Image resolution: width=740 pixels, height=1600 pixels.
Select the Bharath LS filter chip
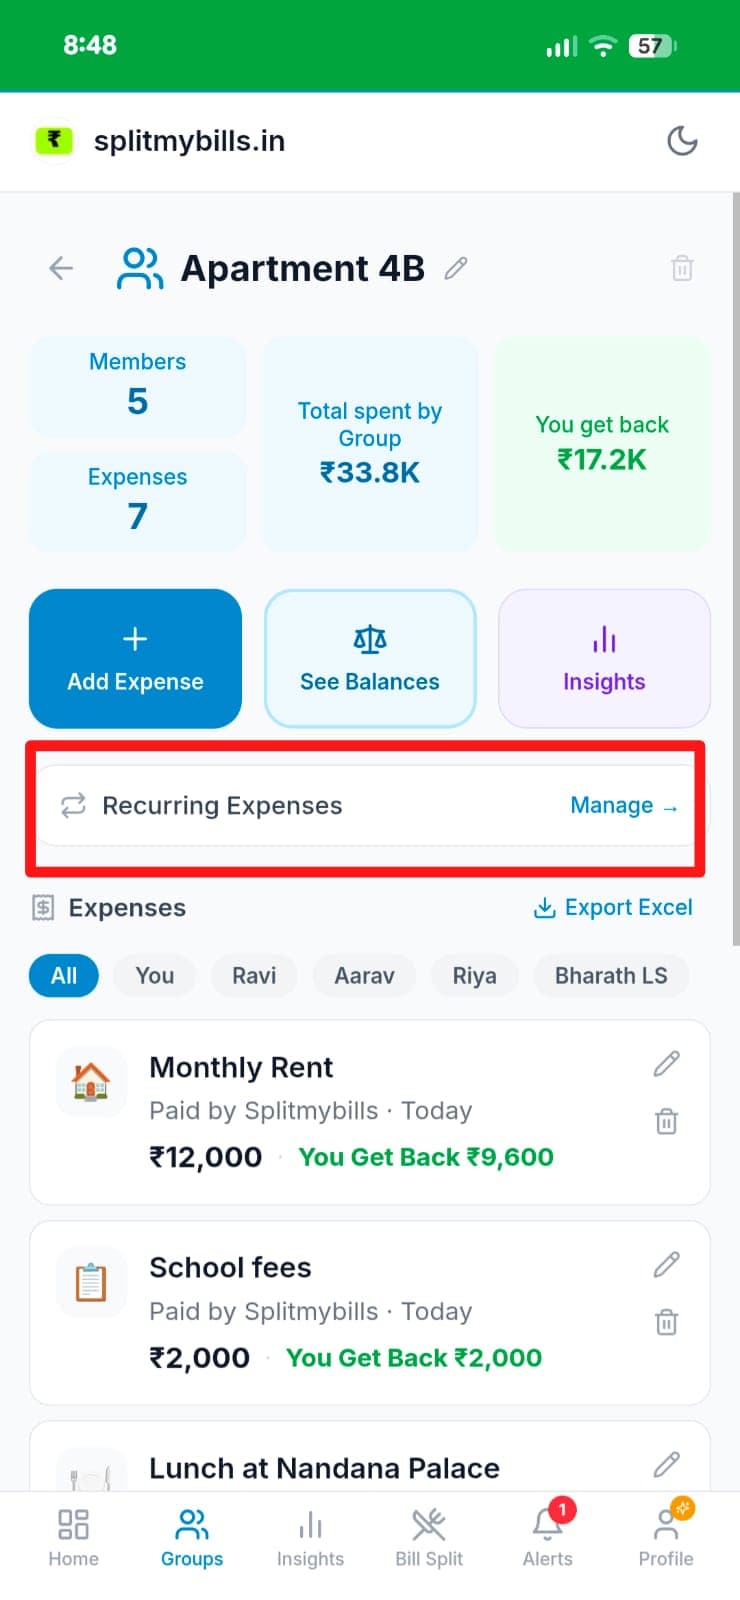[x=611, y=975]
